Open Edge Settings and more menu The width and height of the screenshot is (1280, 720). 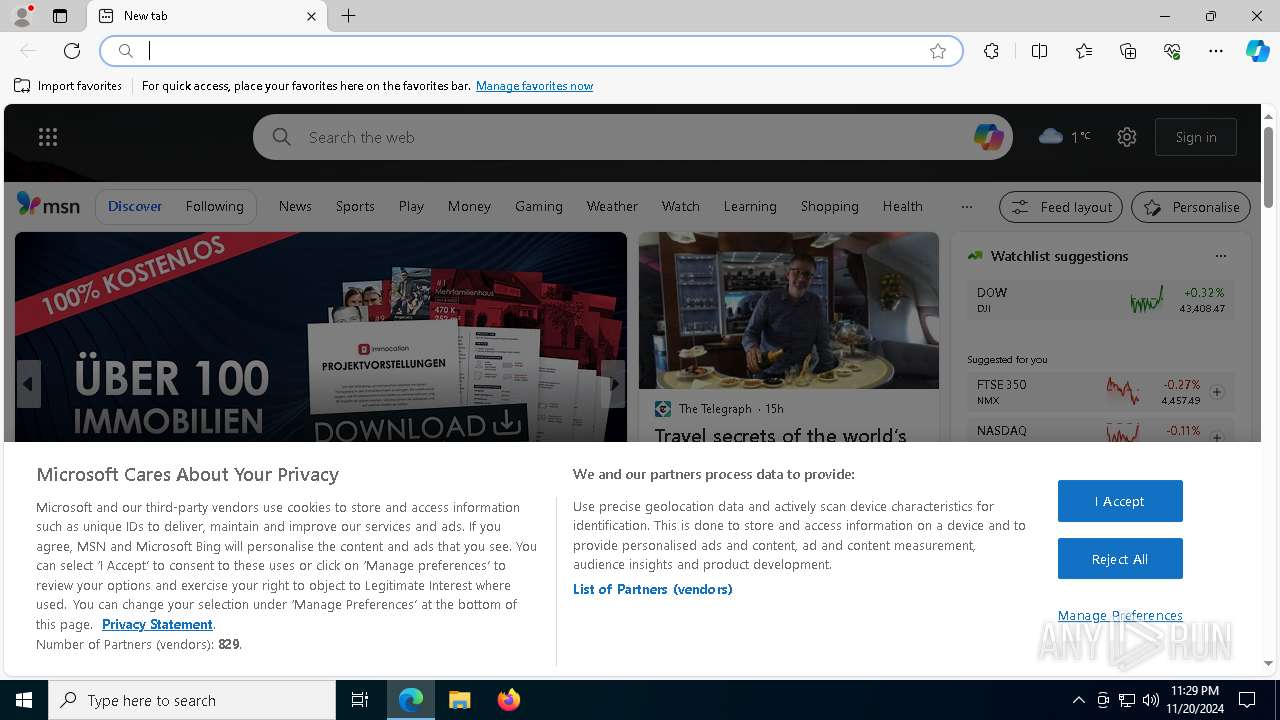(1216, 51)
